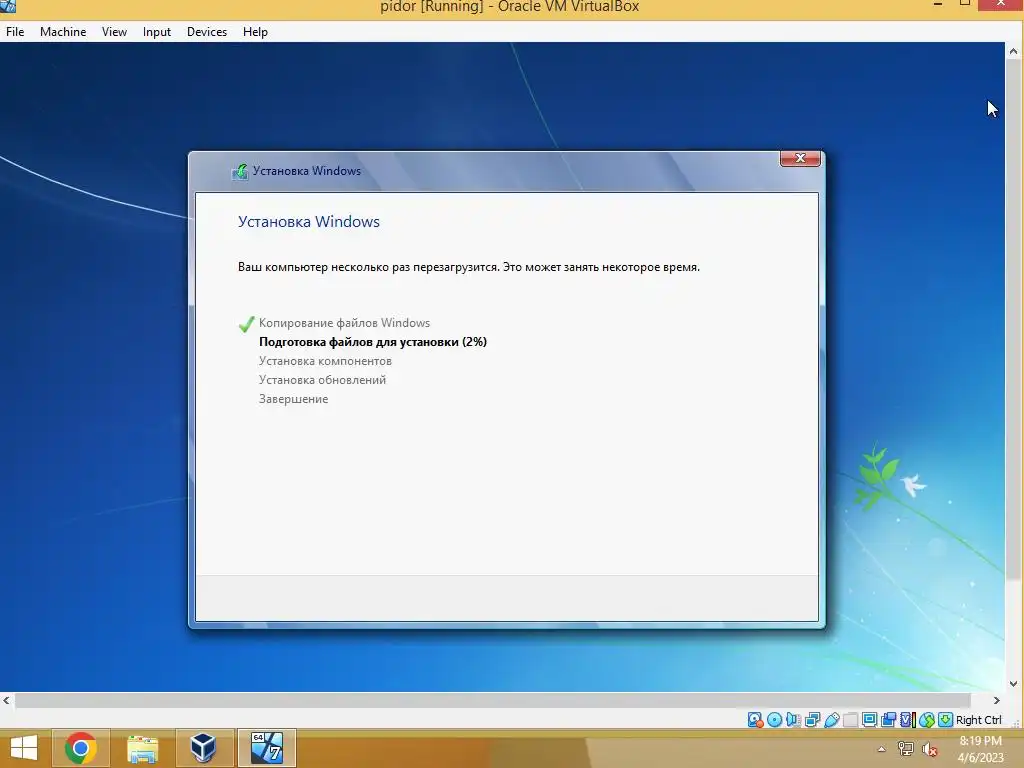This screenshot has height=768, width=1024.
Task: Click the green checkmark beside Копирование файлов
Action: (x=246, y=323)
